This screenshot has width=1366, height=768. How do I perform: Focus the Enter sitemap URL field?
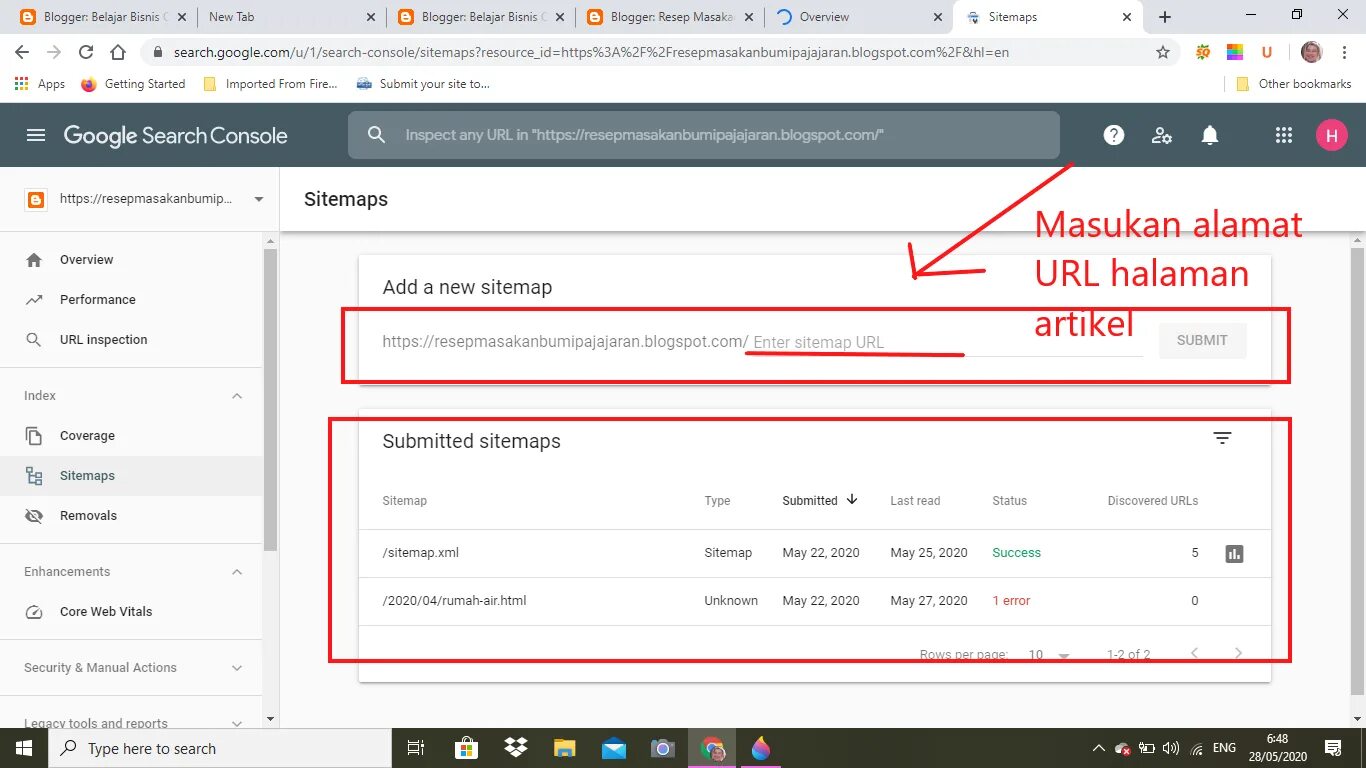(947, 342)
